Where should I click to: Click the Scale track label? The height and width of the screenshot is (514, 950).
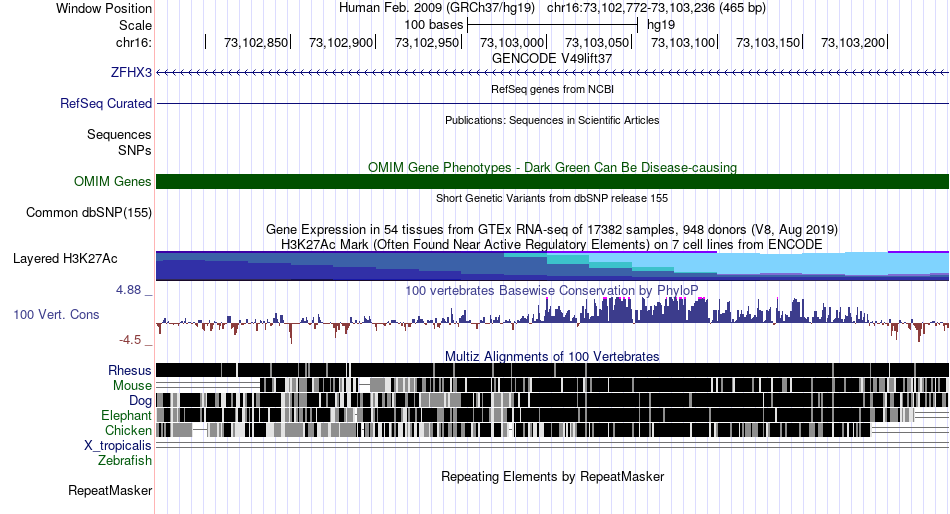135,25
